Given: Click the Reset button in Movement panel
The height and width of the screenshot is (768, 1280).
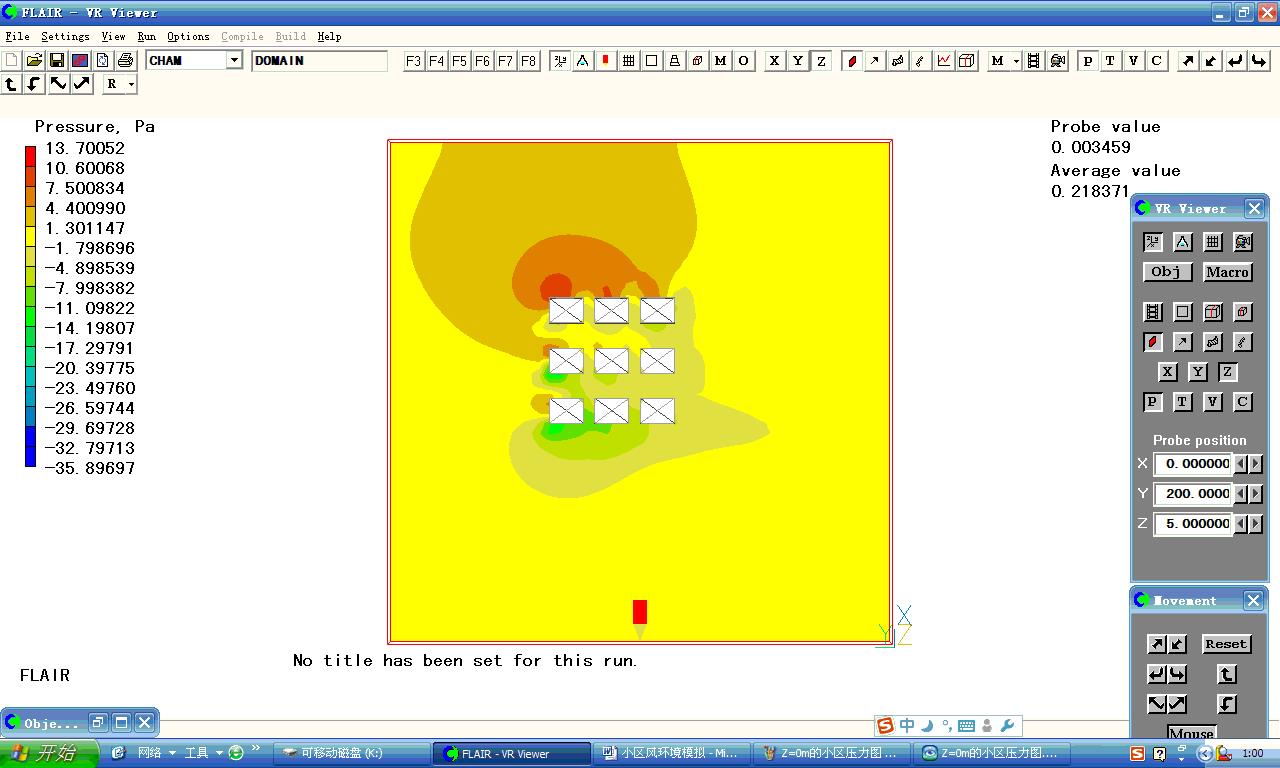Looking at the screenshot, I should click(1226, 644).
